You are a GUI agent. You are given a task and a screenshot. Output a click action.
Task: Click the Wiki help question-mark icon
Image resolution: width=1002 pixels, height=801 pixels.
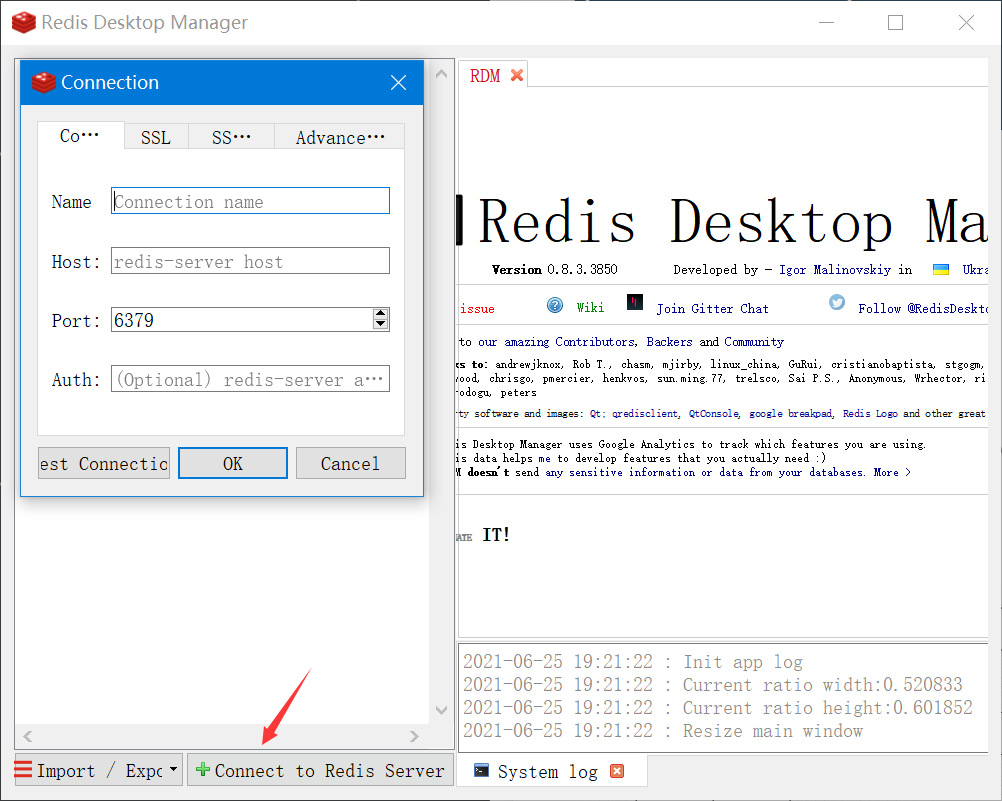tap(555, 305)
